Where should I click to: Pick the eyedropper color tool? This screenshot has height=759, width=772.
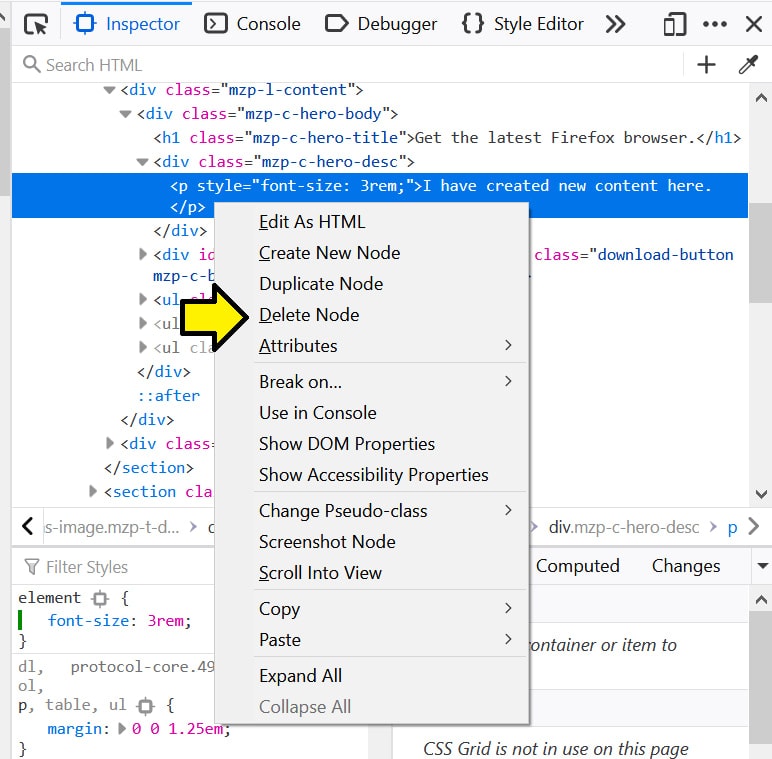tap(747, 65)
